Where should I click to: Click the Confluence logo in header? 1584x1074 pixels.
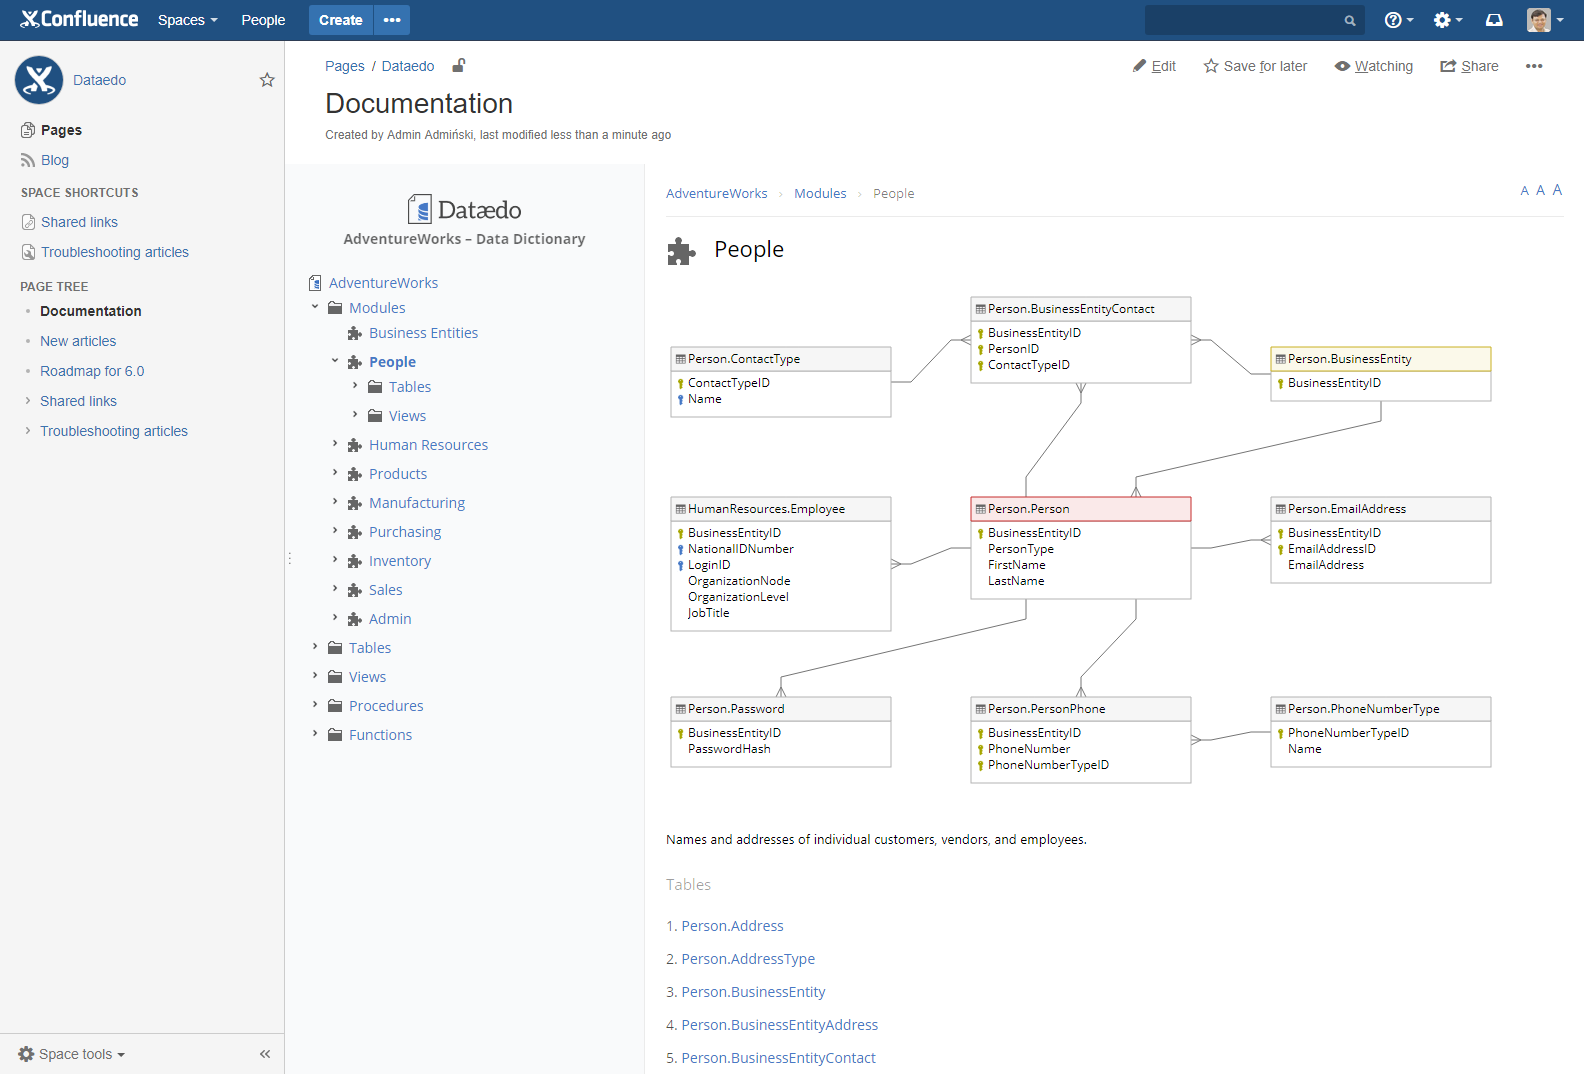point(79,19)
